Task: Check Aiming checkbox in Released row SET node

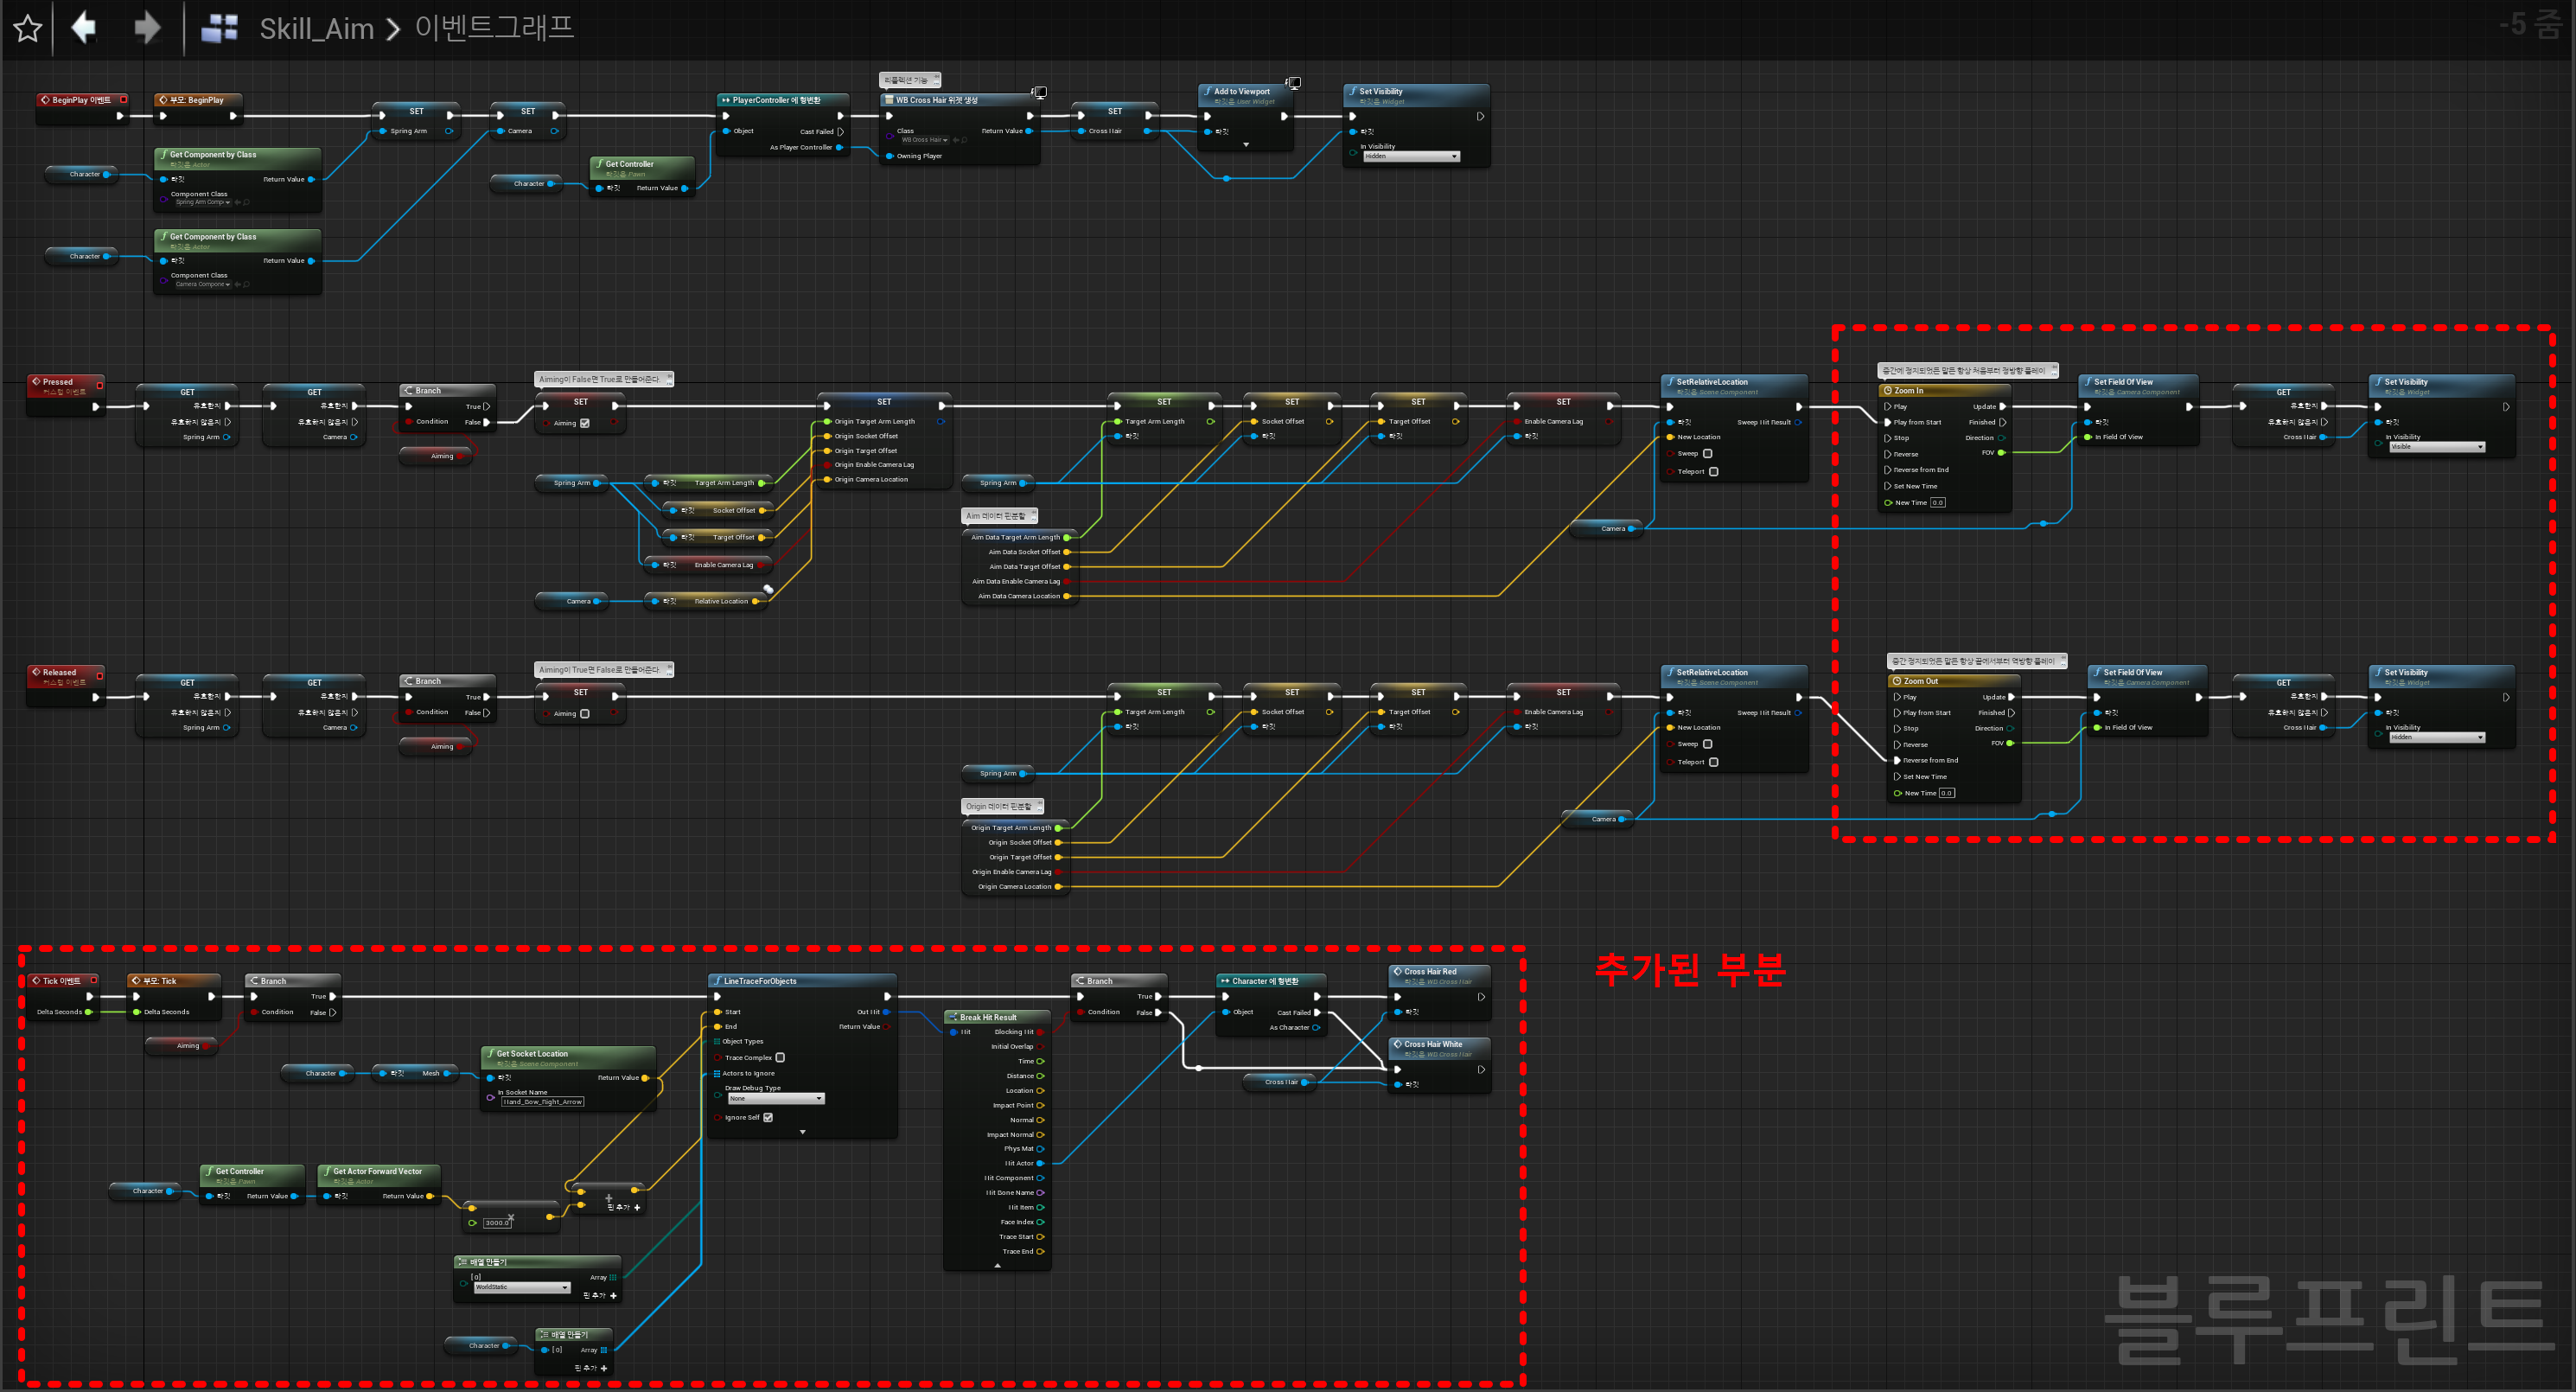Action: pyautogui.click(x=585, y=714)
